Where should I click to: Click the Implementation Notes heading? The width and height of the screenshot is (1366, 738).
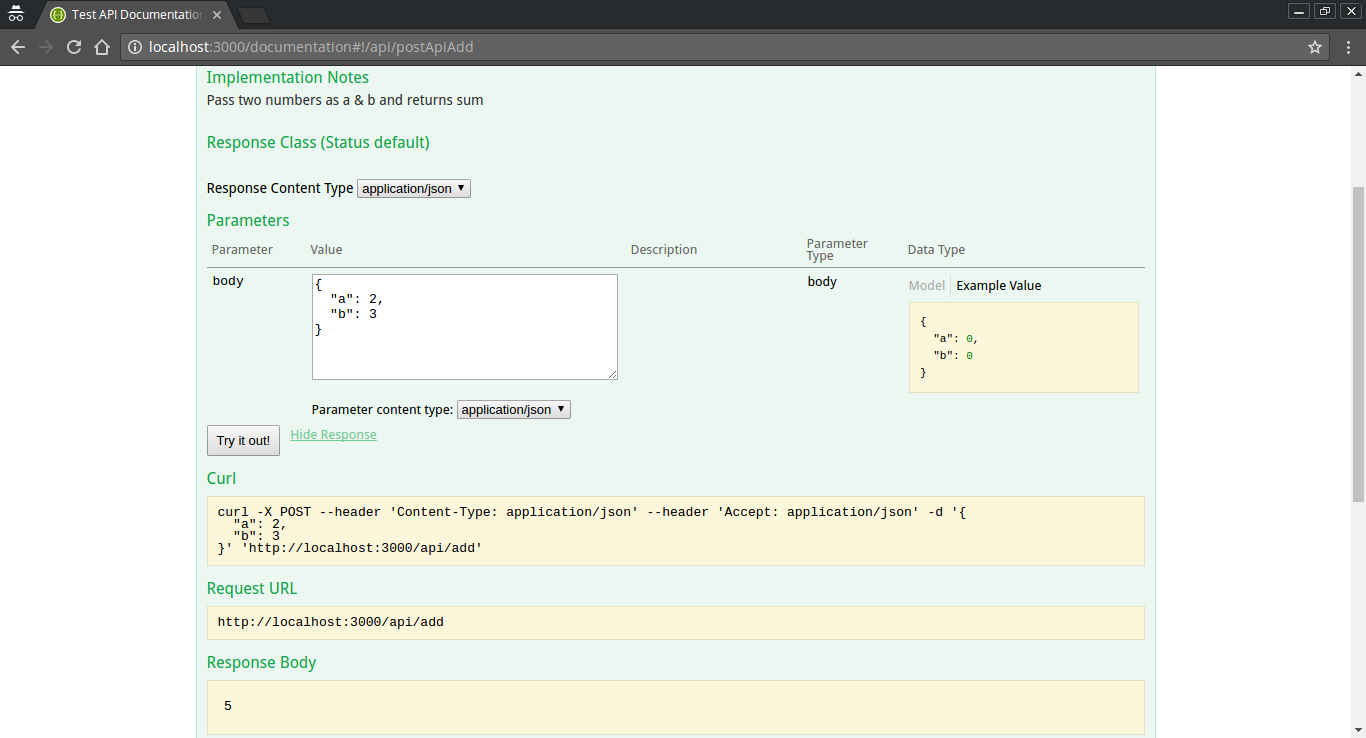click(x=288, y=77)
